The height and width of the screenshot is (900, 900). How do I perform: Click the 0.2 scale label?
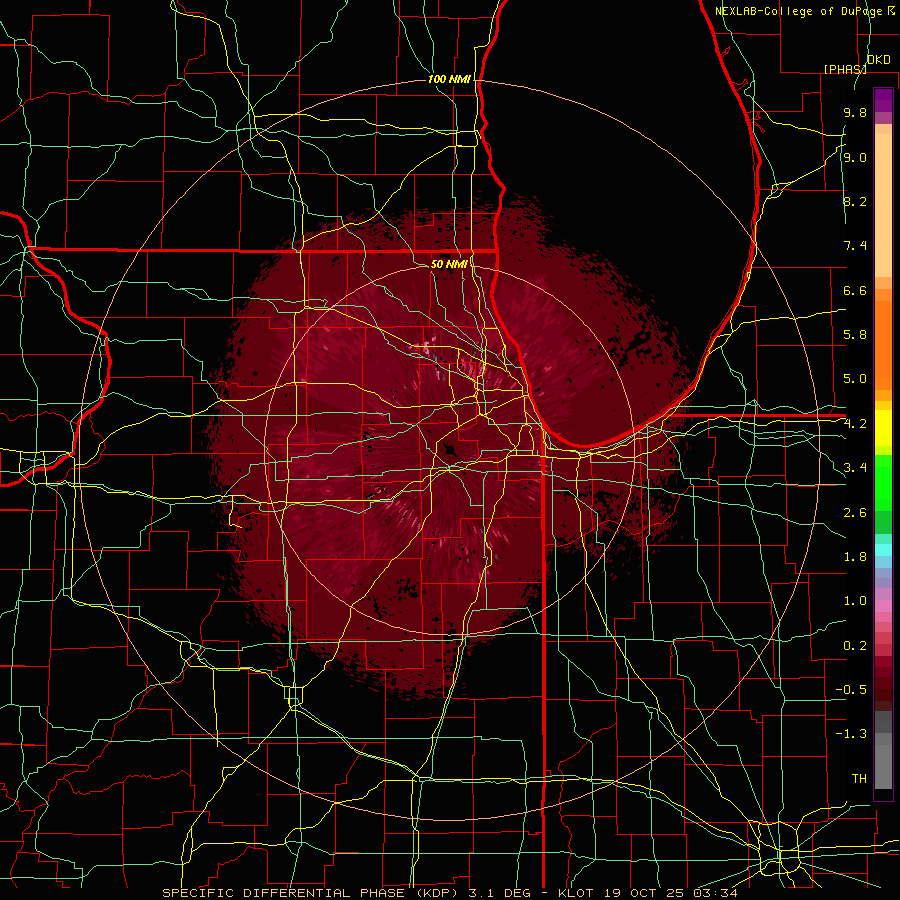click(855, 646)
